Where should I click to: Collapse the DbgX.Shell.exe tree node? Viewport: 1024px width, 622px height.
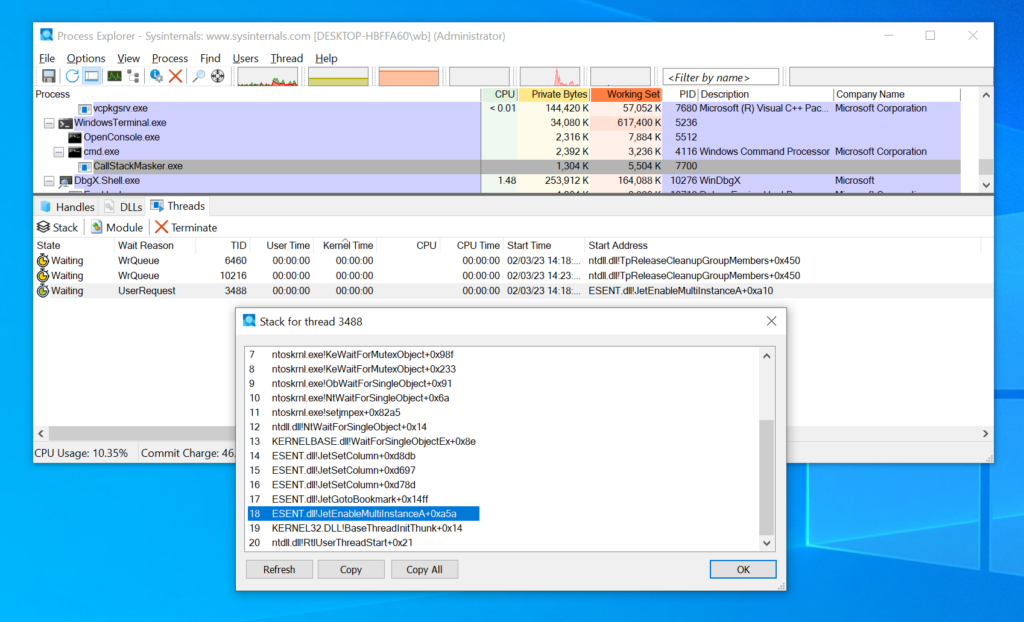[x=49, y=181]
